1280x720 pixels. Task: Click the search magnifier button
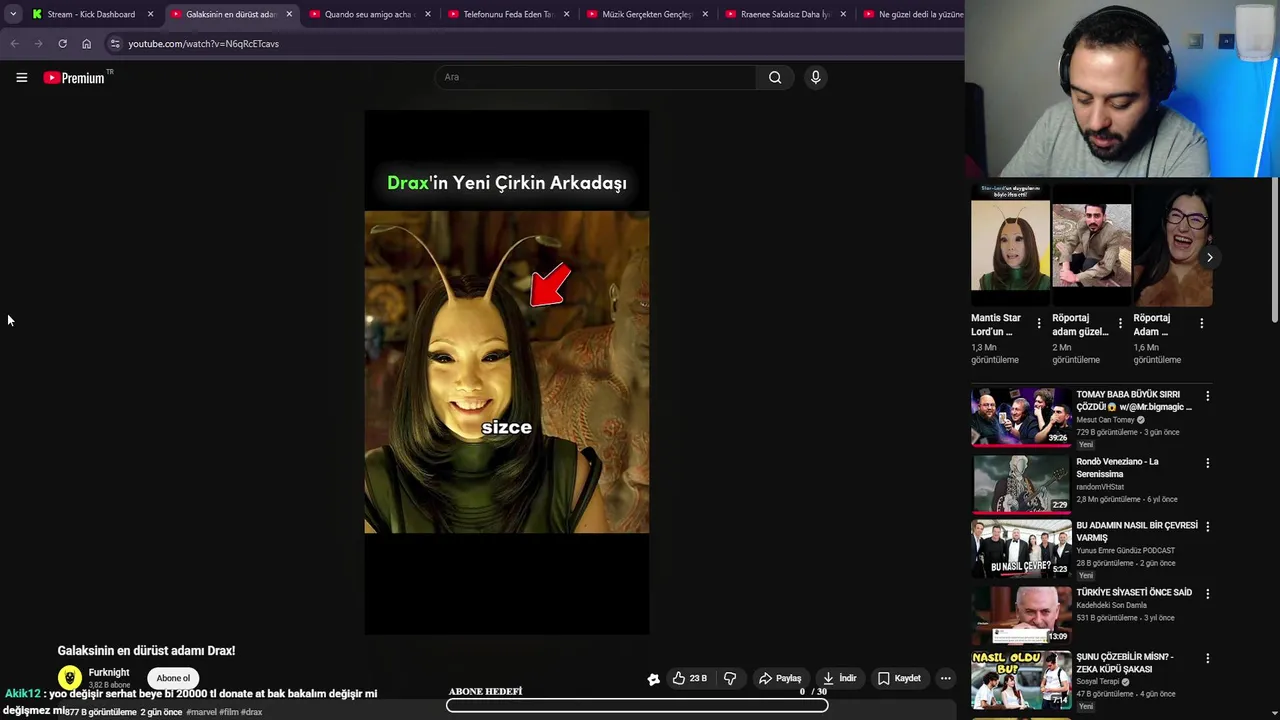point(775,77)
